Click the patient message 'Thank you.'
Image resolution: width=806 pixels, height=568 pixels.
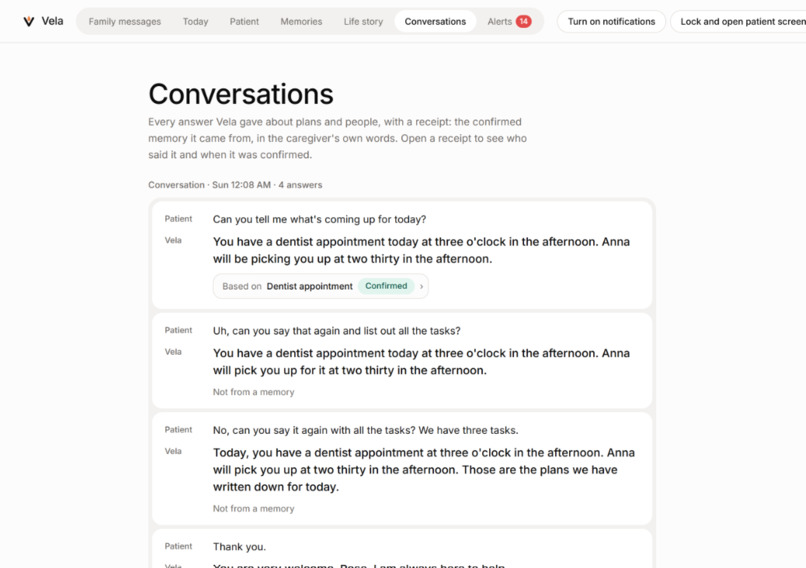click(x=239, y=547)
